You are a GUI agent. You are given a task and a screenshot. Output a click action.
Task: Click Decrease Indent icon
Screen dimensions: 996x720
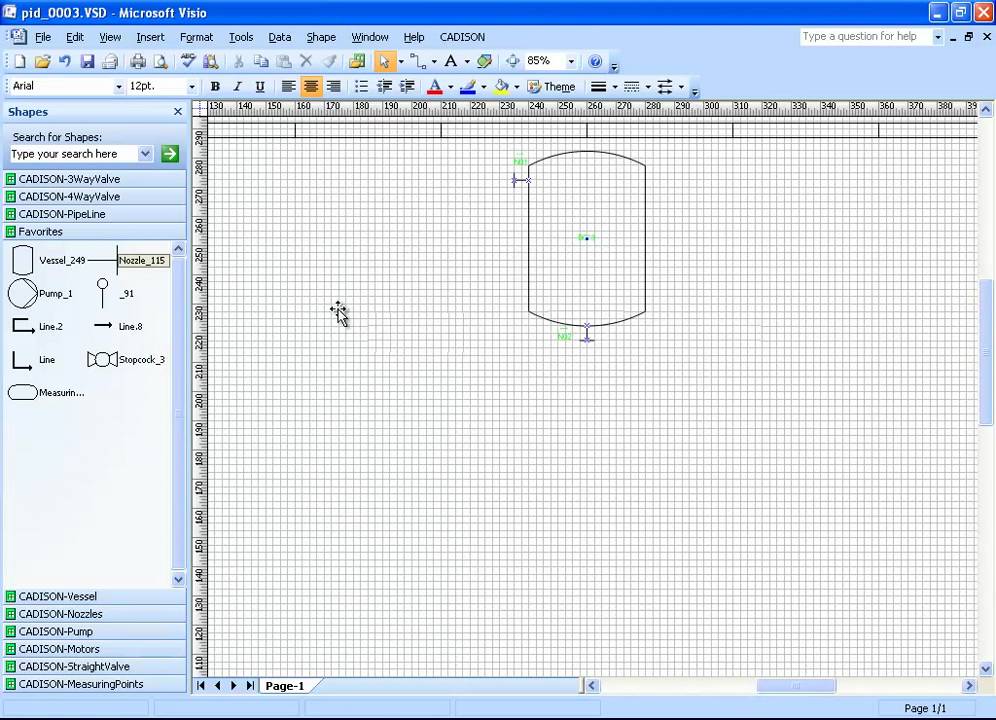(384, 86)
